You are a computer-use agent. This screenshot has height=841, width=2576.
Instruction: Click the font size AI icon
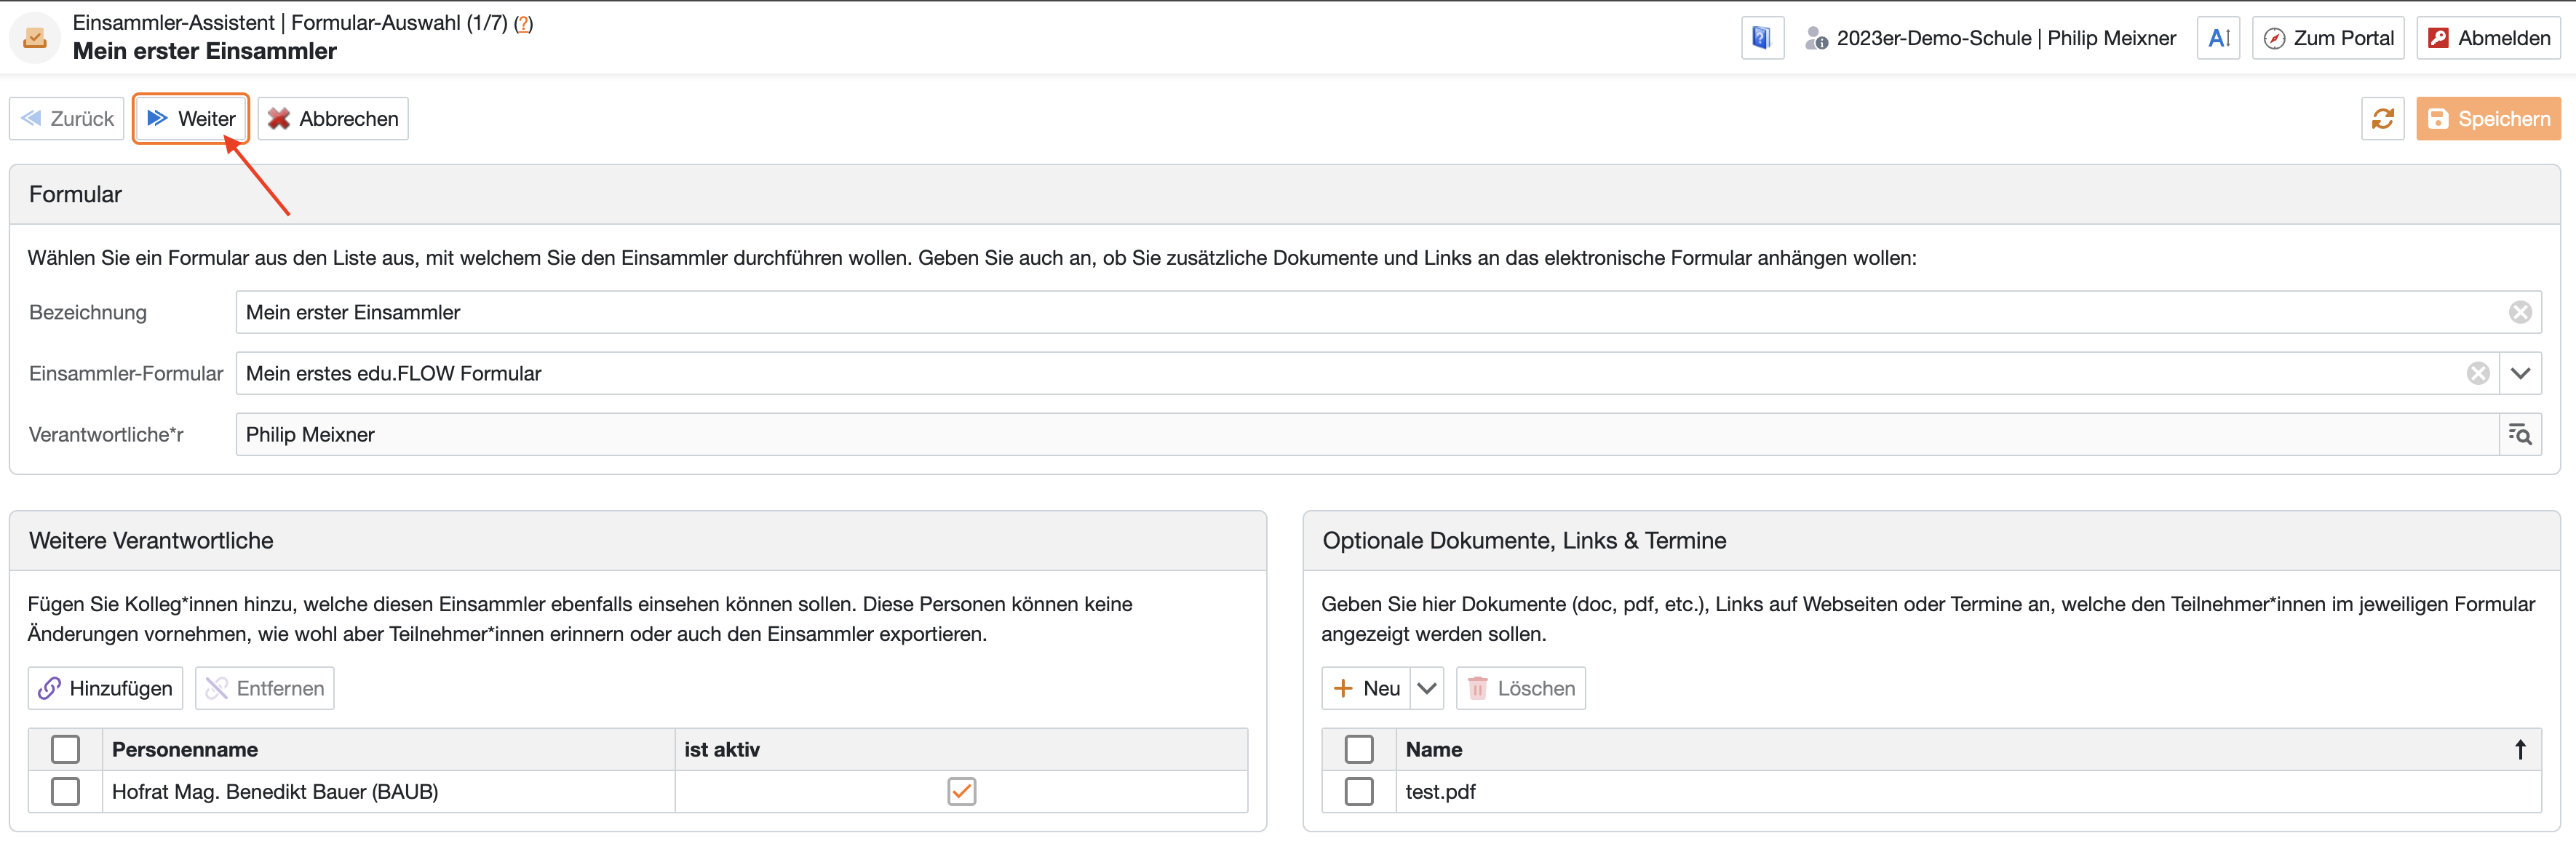2217,38
